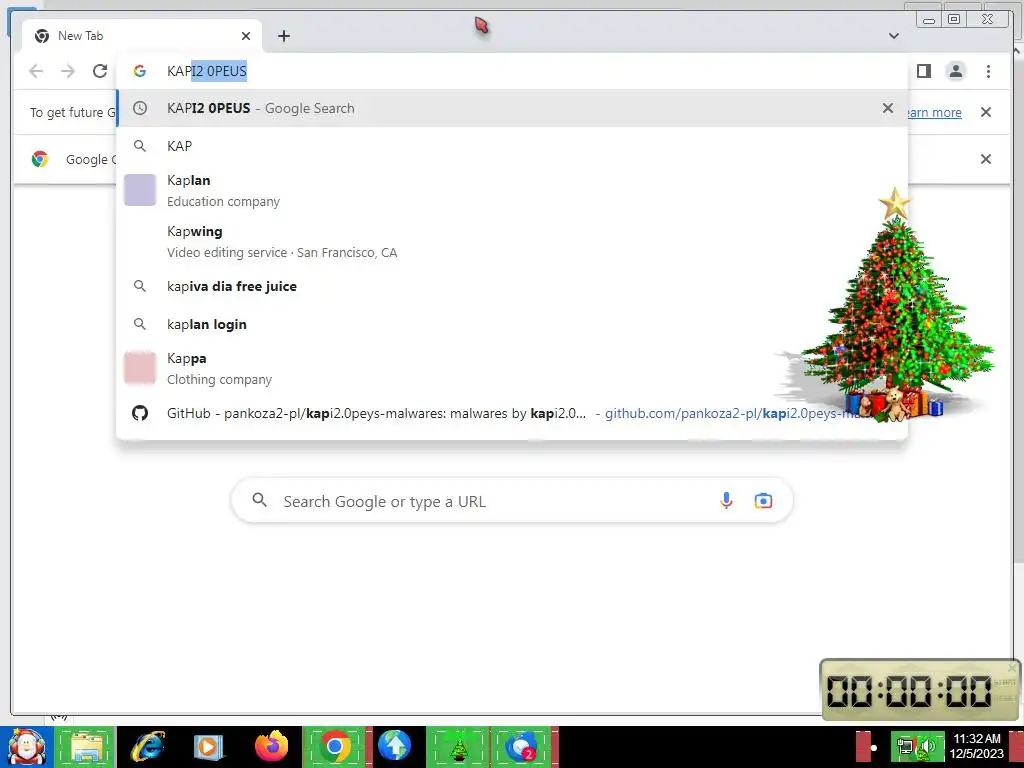Start voice search with the microphone icon
Viewport: 1024px width, 768px height.
726,501
